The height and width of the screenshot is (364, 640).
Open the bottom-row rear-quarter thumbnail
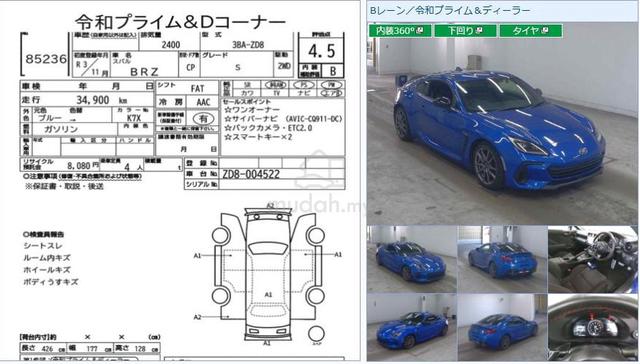point(502,327)
